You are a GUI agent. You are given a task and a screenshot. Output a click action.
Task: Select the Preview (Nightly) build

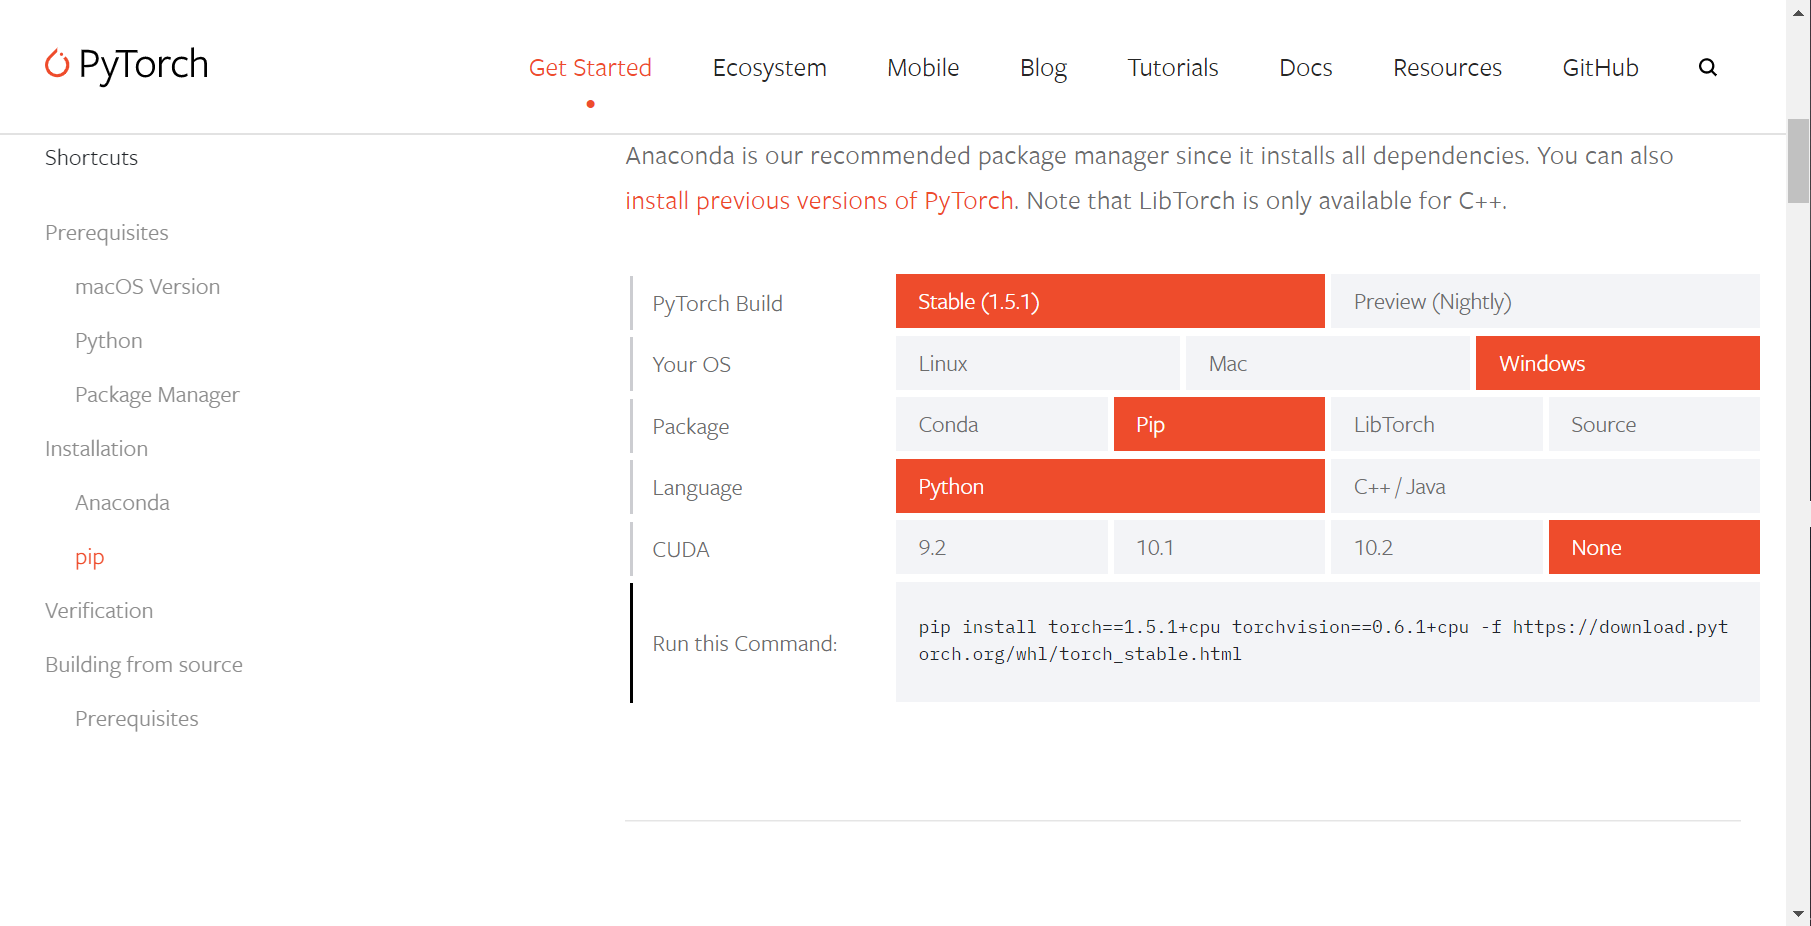(1545, 301)
